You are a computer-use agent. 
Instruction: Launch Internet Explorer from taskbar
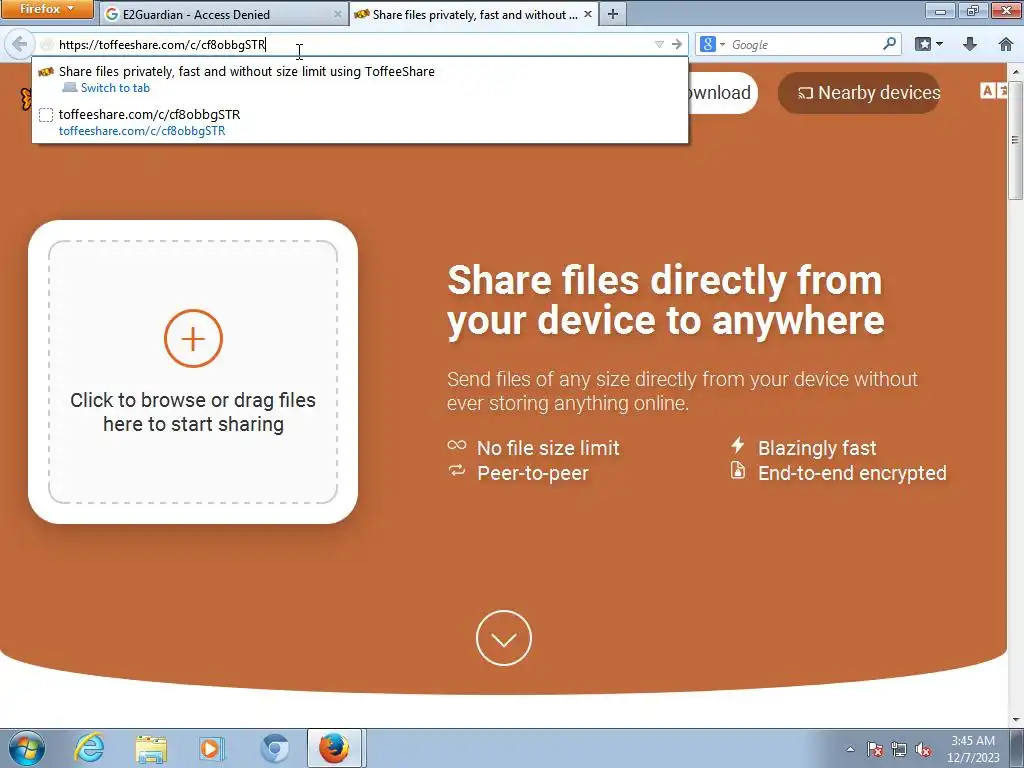(89, 748)
